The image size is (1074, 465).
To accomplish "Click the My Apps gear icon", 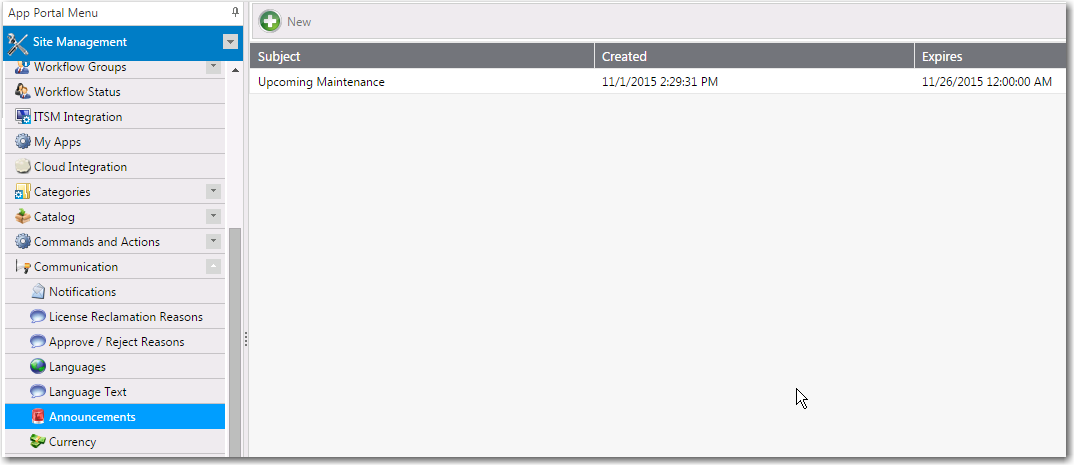I will (x=23, y=142).
